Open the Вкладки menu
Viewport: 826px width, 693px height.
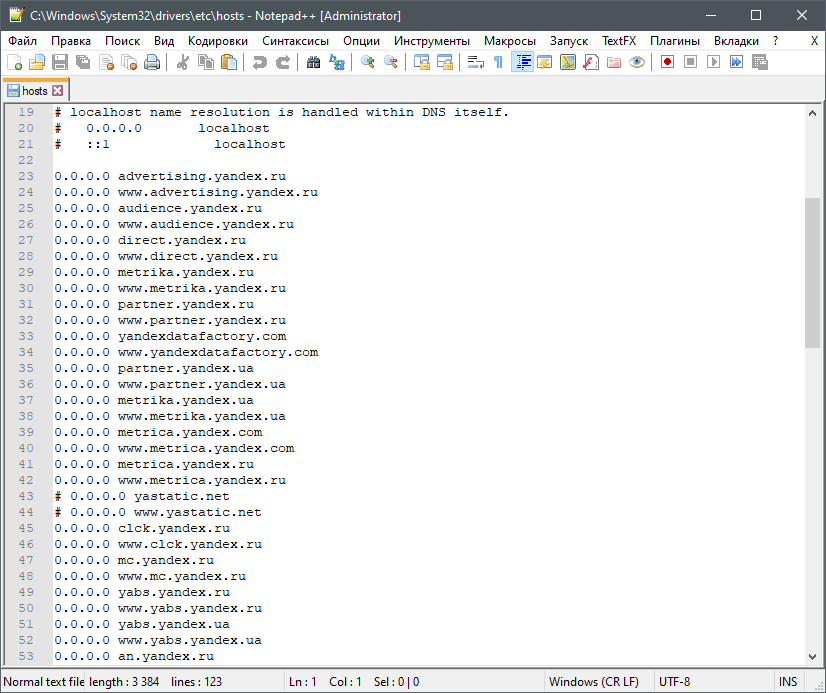[736, 41]
